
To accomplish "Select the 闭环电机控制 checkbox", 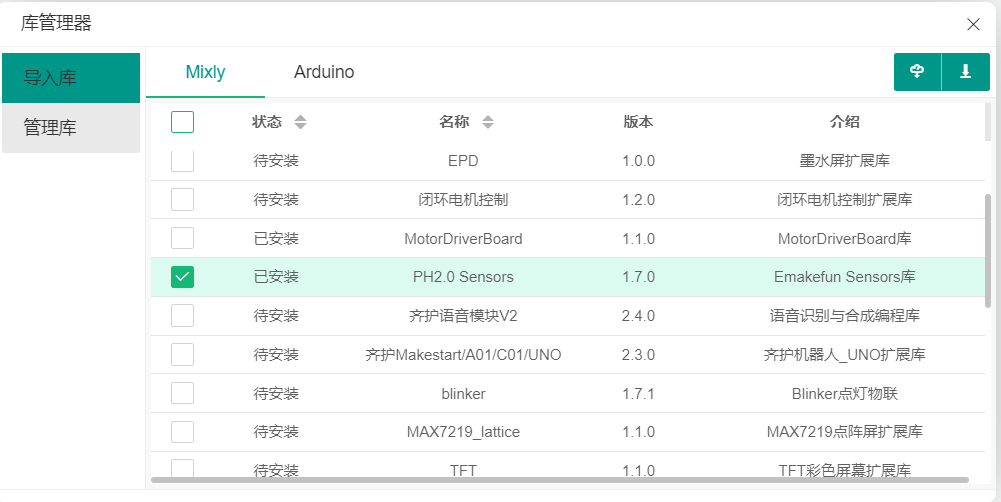I will coord(183,199).
